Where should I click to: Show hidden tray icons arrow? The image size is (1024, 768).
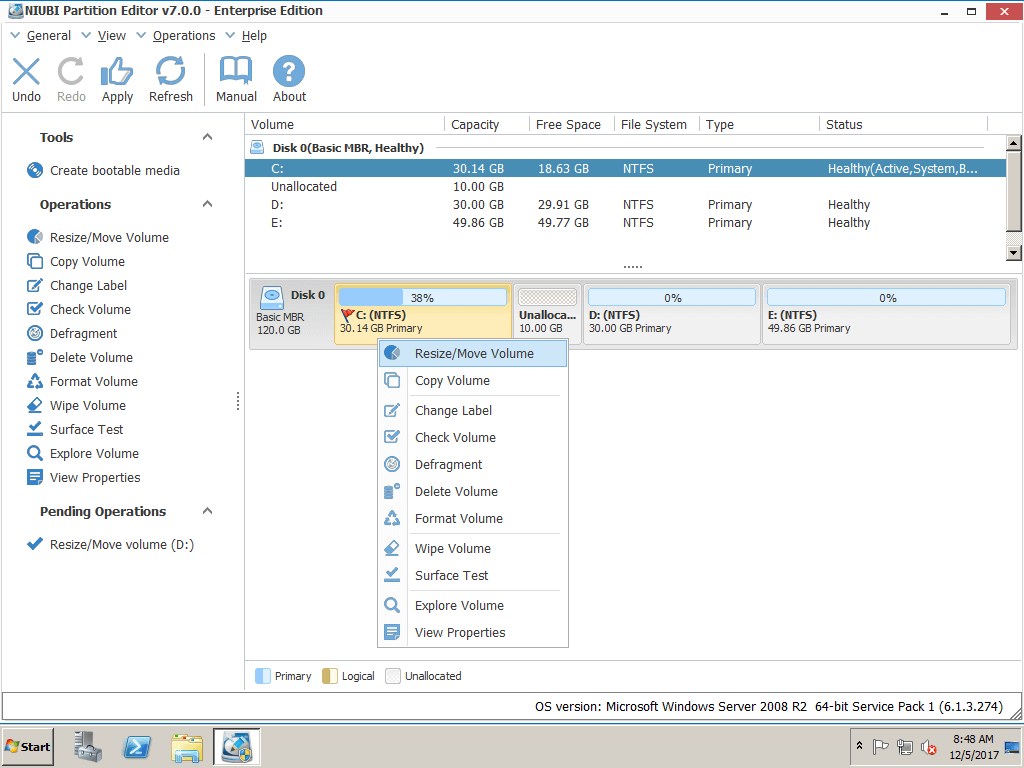pos(859,746)
